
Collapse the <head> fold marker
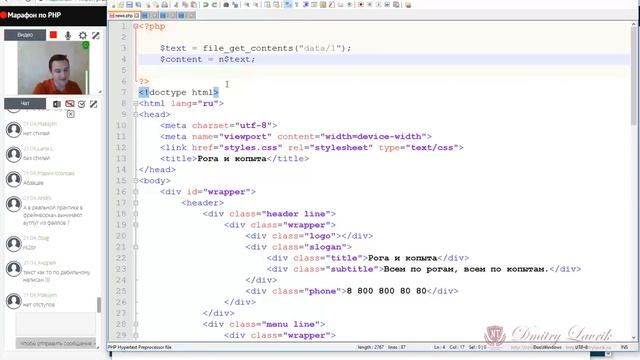(x=136, y=115)
